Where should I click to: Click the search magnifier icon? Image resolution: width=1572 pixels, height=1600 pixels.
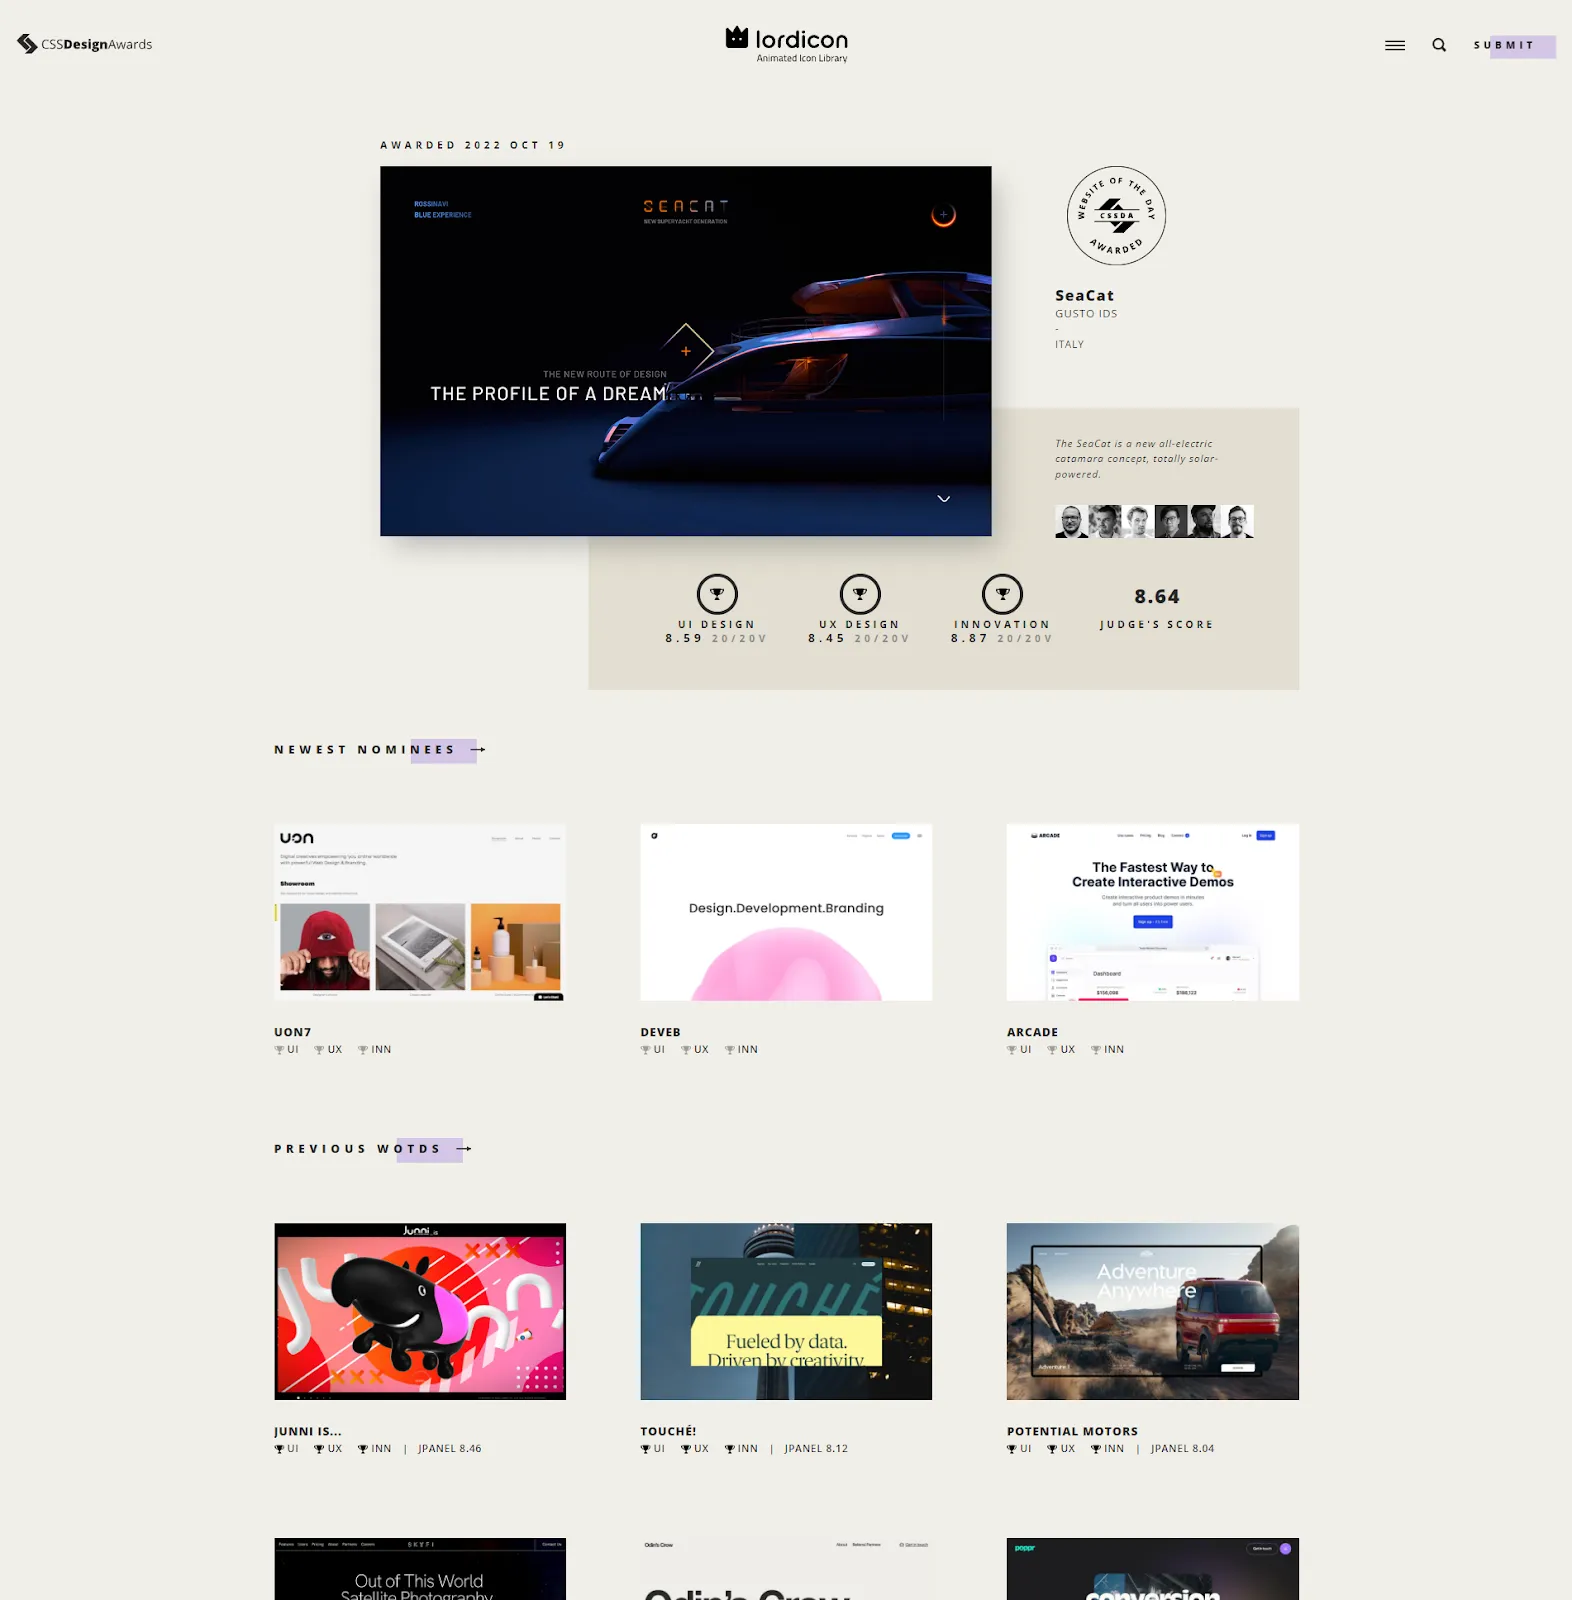(1439, 45)
